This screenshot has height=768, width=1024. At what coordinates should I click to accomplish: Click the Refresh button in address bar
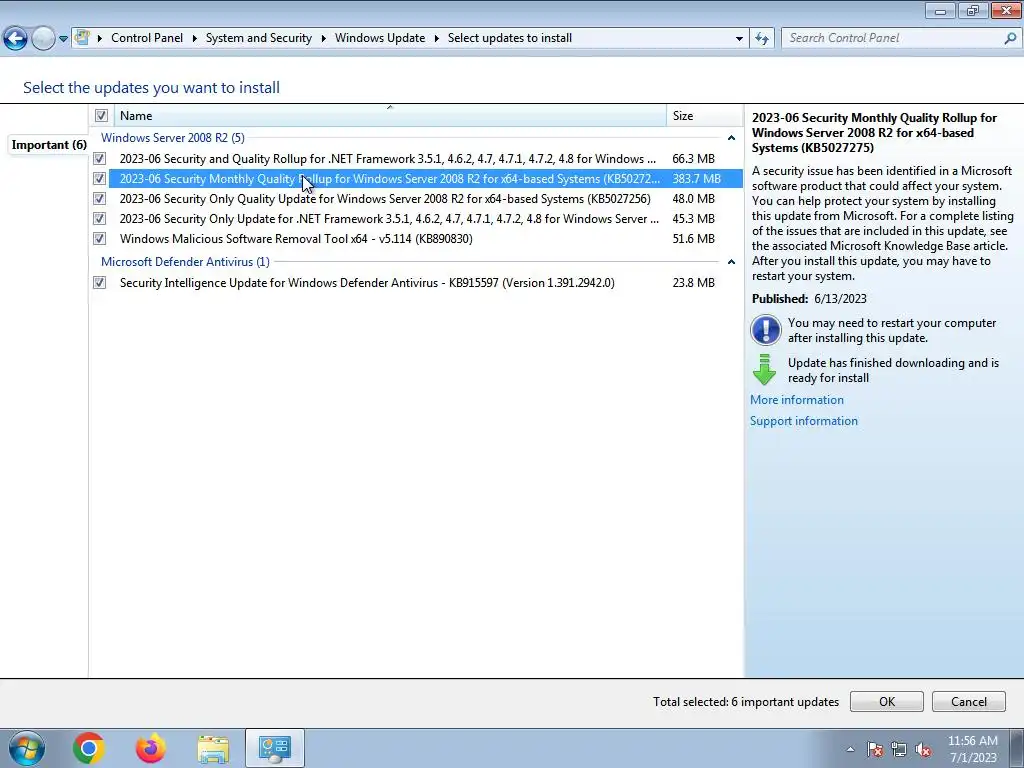pyautogui.click(x=761, y=39)
